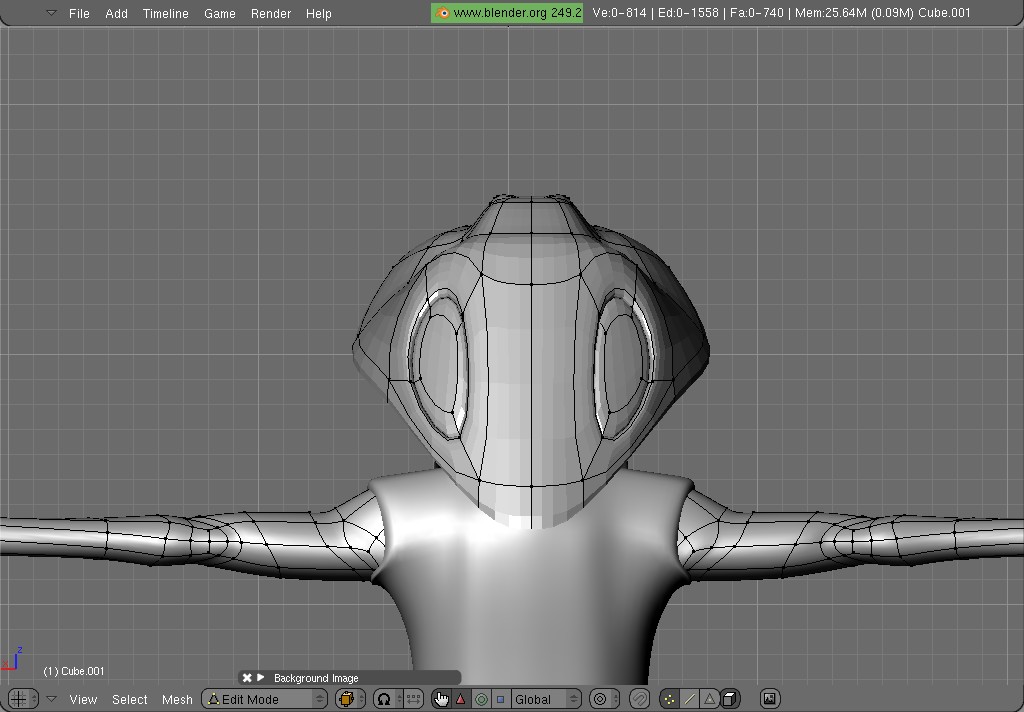Viewport: 1024px width, 712px height.
Task: Open the Game menu
Action: (x=219, y=13)
